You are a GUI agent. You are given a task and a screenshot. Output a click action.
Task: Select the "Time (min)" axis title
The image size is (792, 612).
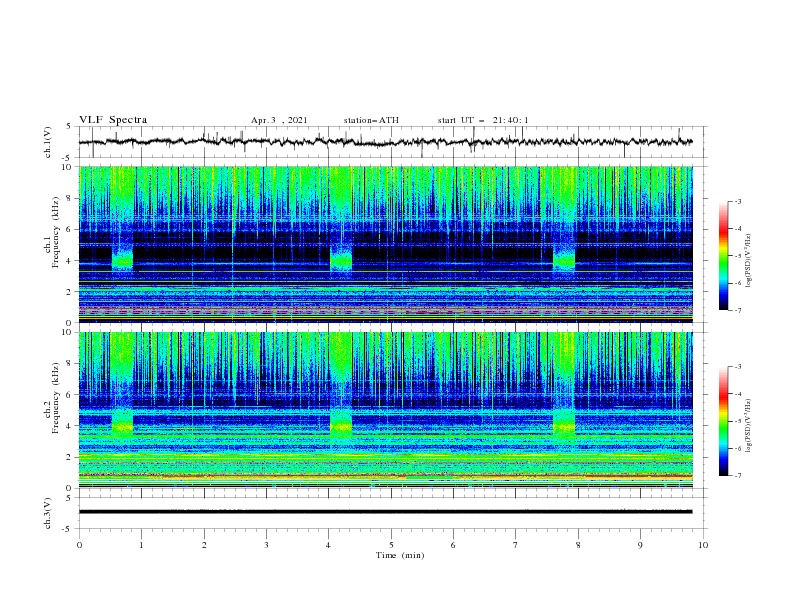(400, 555)
